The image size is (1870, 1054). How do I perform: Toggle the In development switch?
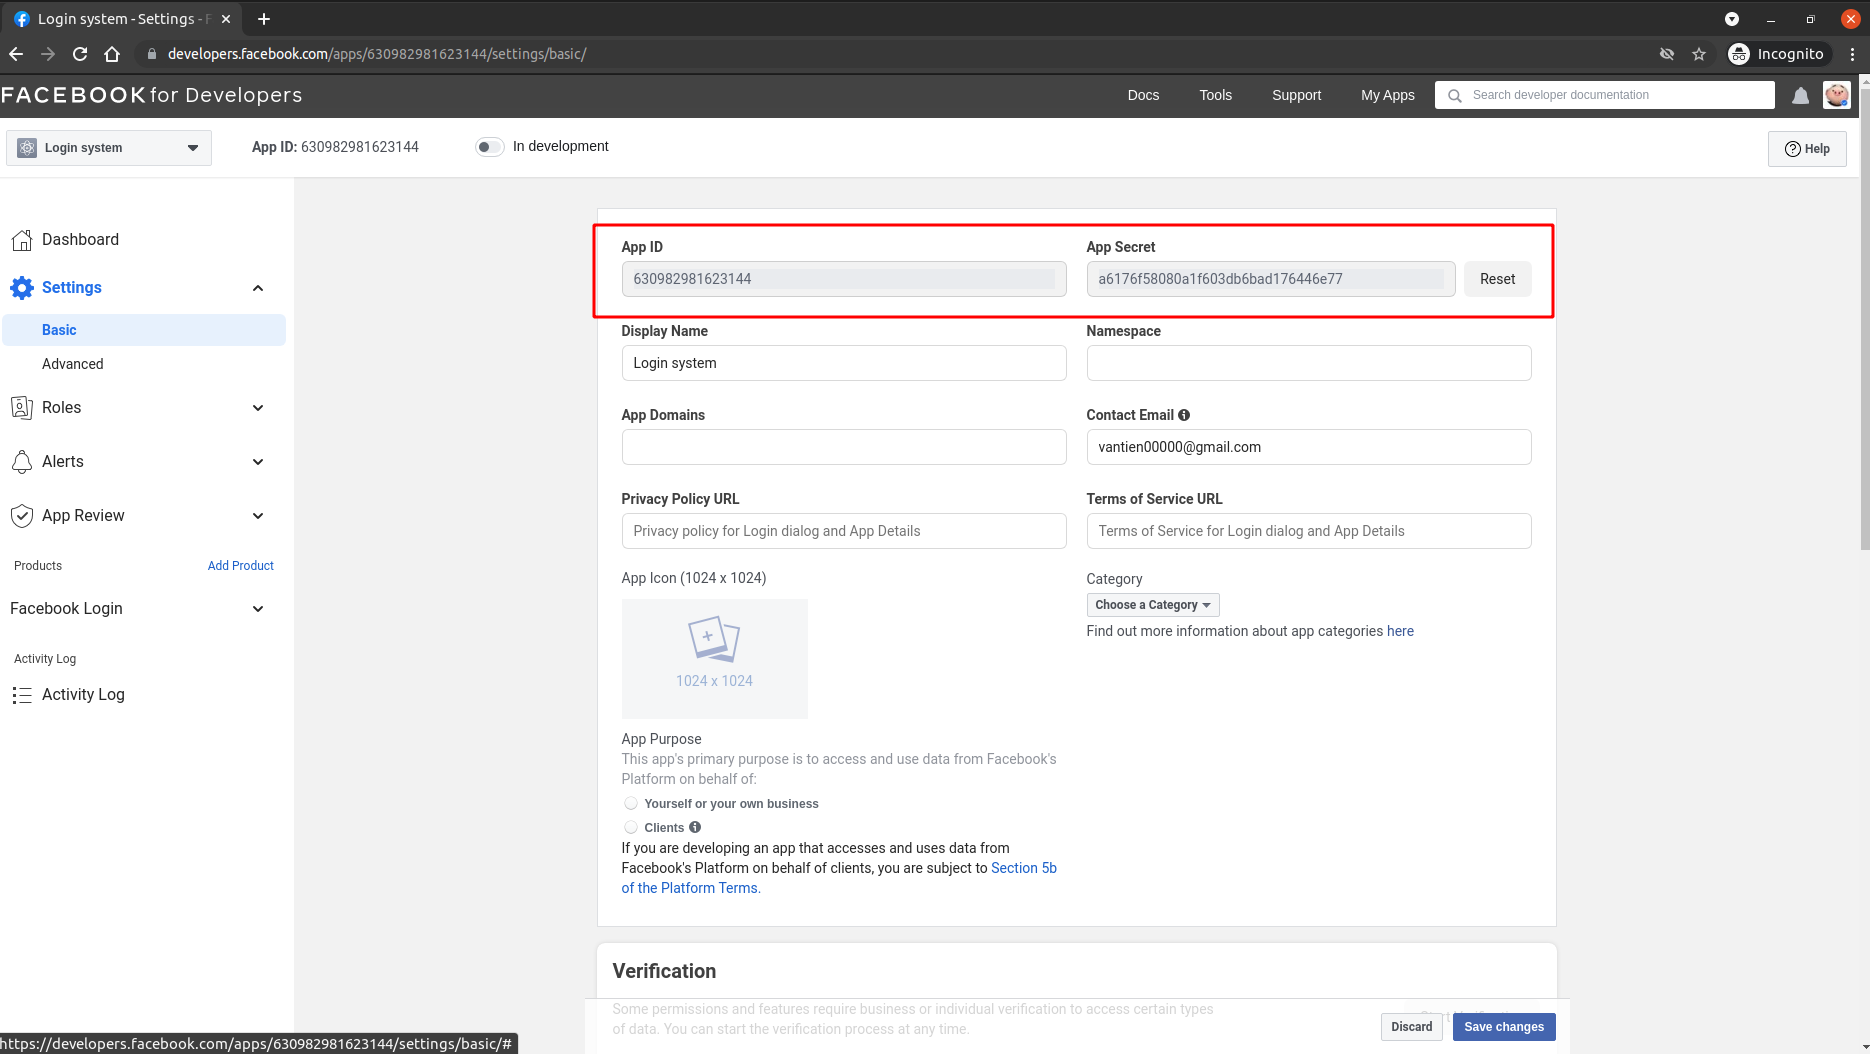(489, 147)
